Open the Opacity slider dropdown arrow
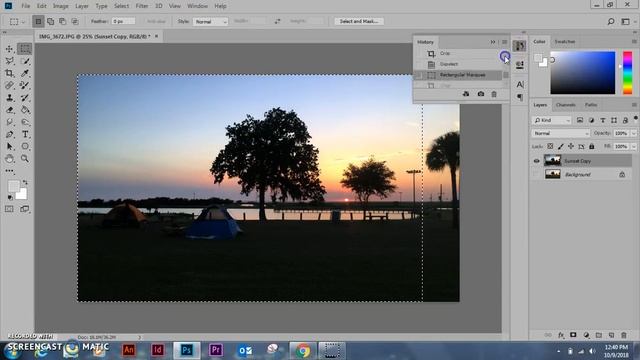The image size is (640, 360). click(x=633, y=133)
